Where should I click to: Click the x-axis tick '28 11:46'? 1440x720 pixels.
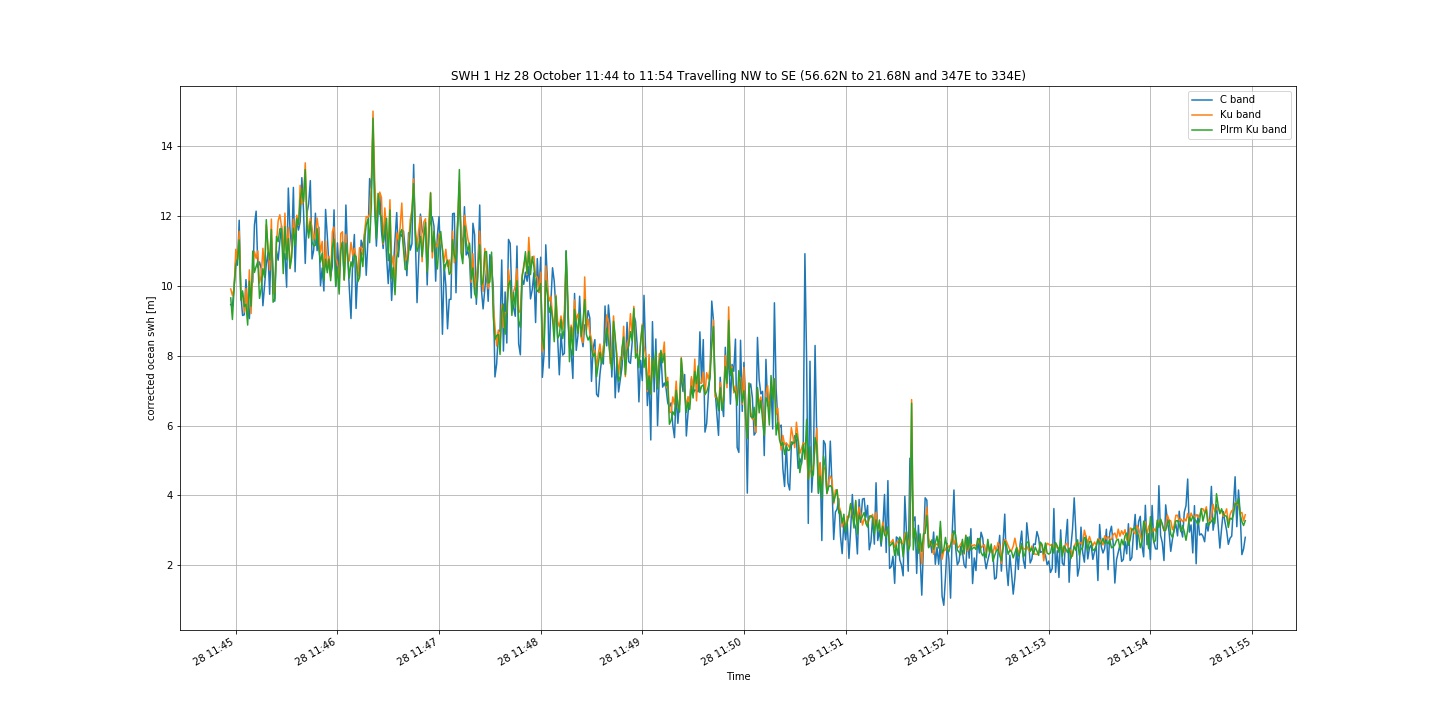pyautogui.click(x=318, y=651)
